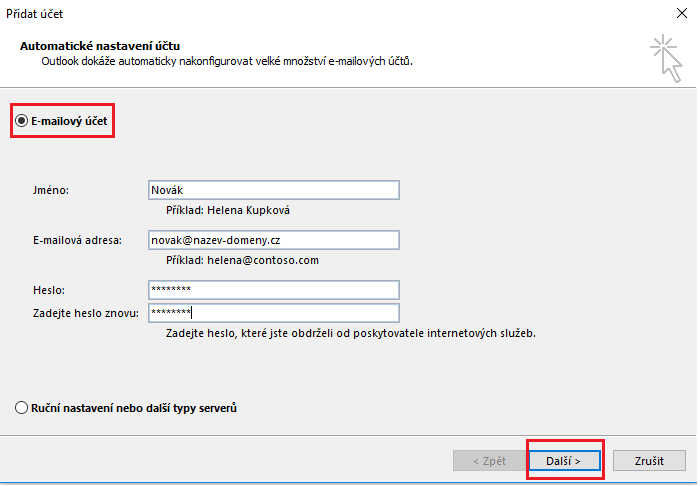Click the Zrušit button
Screen dimensions: 700x486
click(x=647, y=460)
